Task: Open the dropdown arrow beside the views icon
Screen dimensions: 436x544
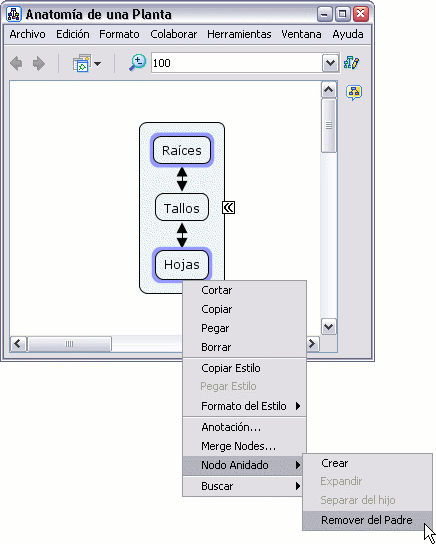Action: click(x=97, y=63)
